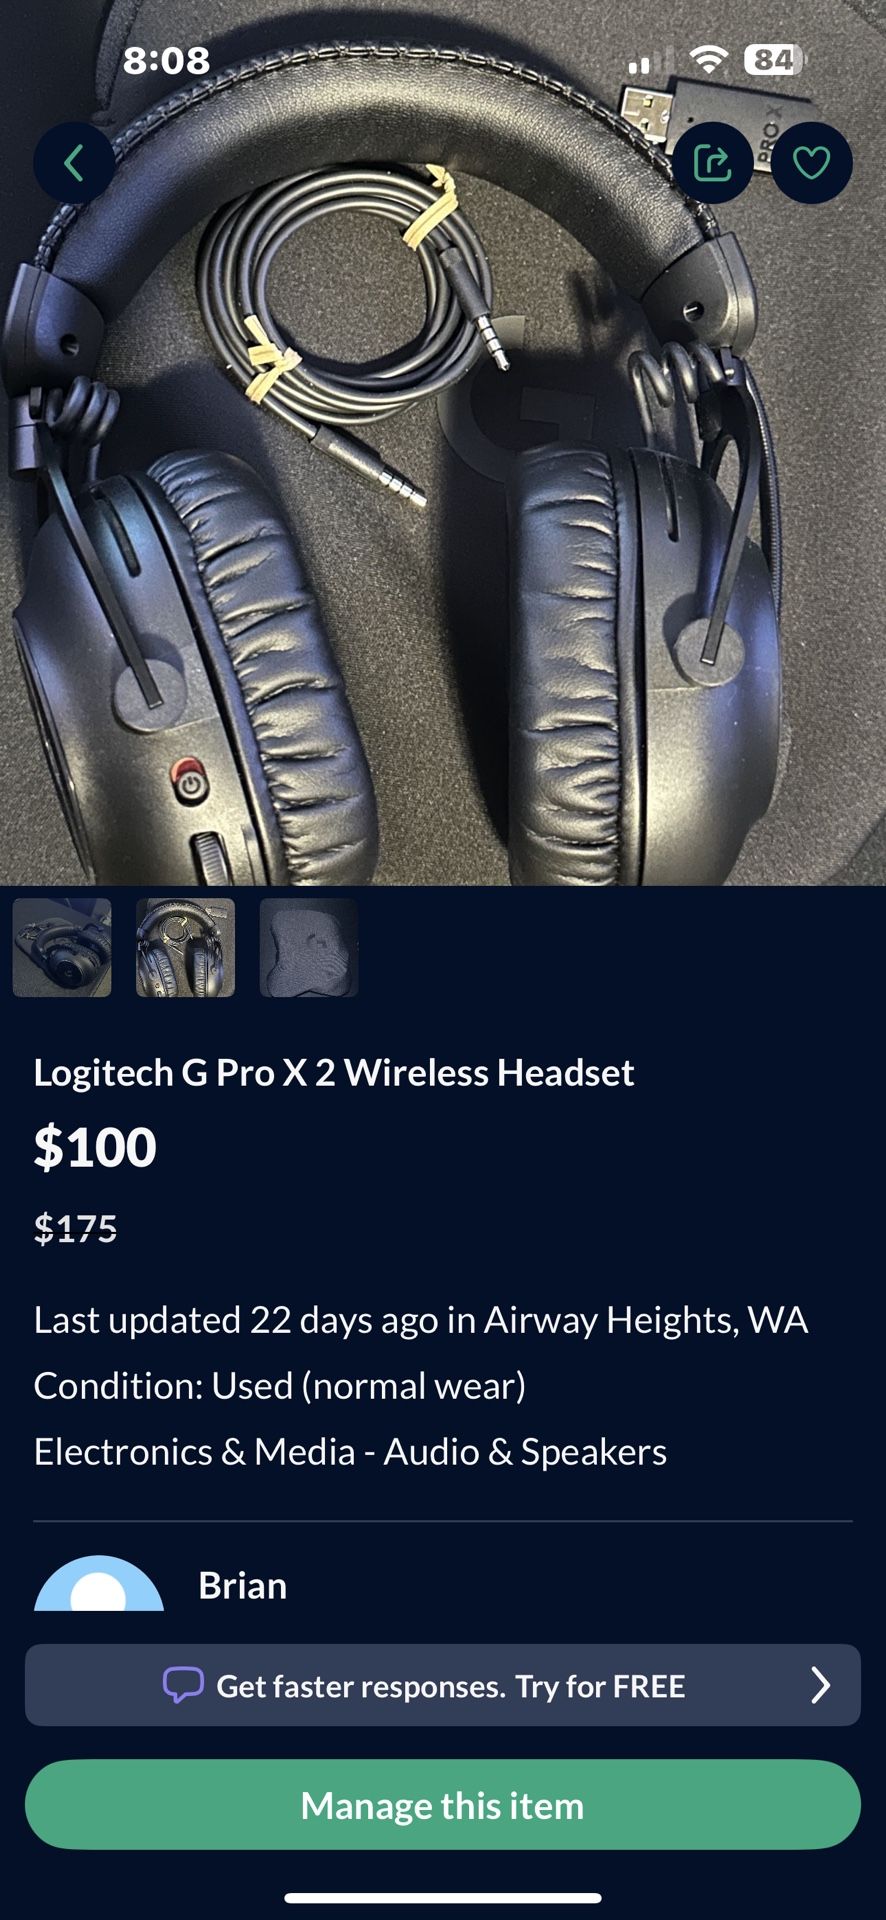886x1920 pixels.
Task: Select the second thumbnail showing headset and cable
Action: click(x=186, y=948)
